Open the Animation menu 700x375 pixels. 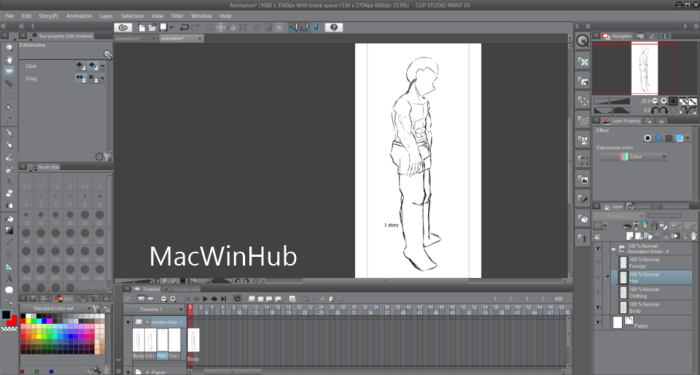(79, 16)
